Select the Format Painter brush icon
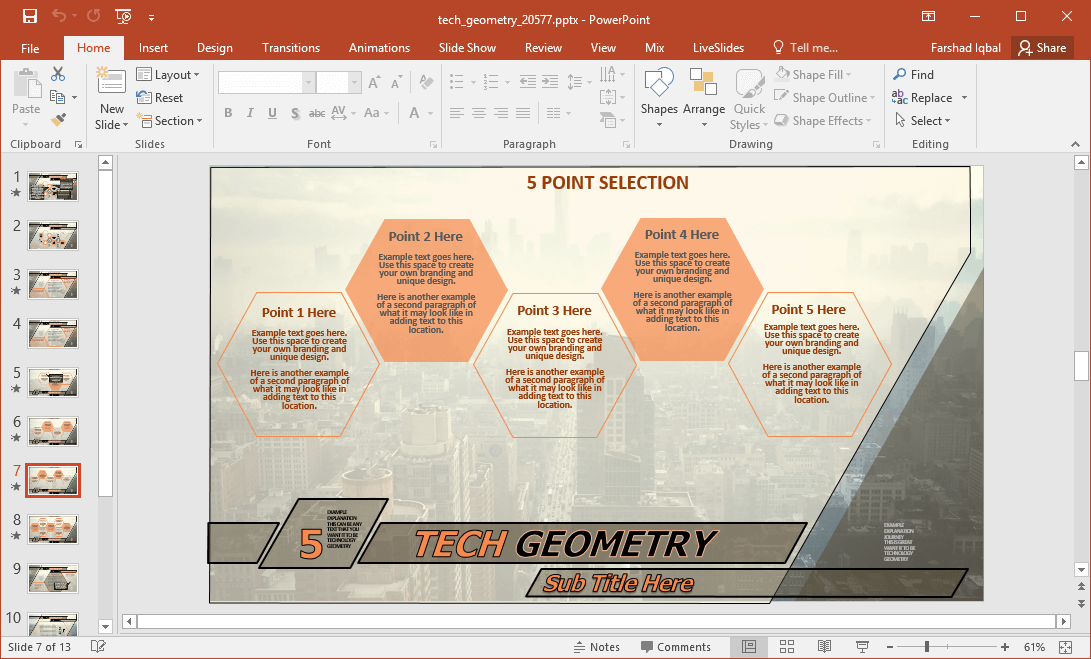The height and width of the screenshot is (659, 1091). point(58,120)
